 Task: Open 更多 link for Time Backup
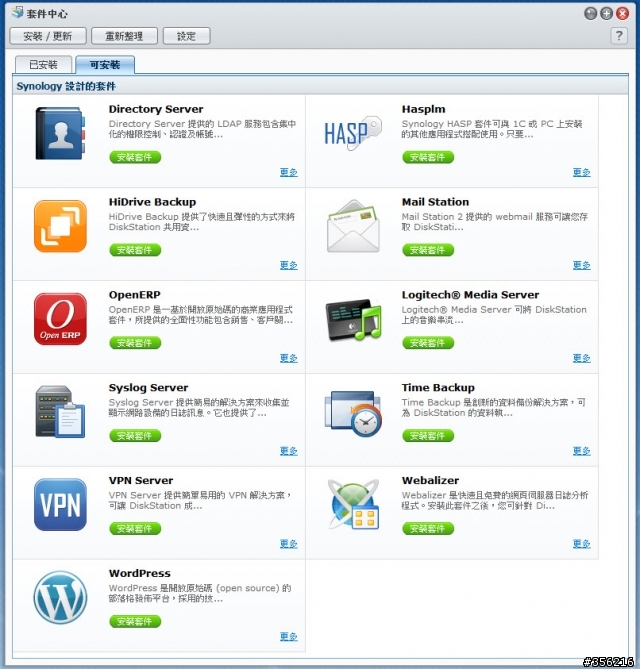point(582,450)
